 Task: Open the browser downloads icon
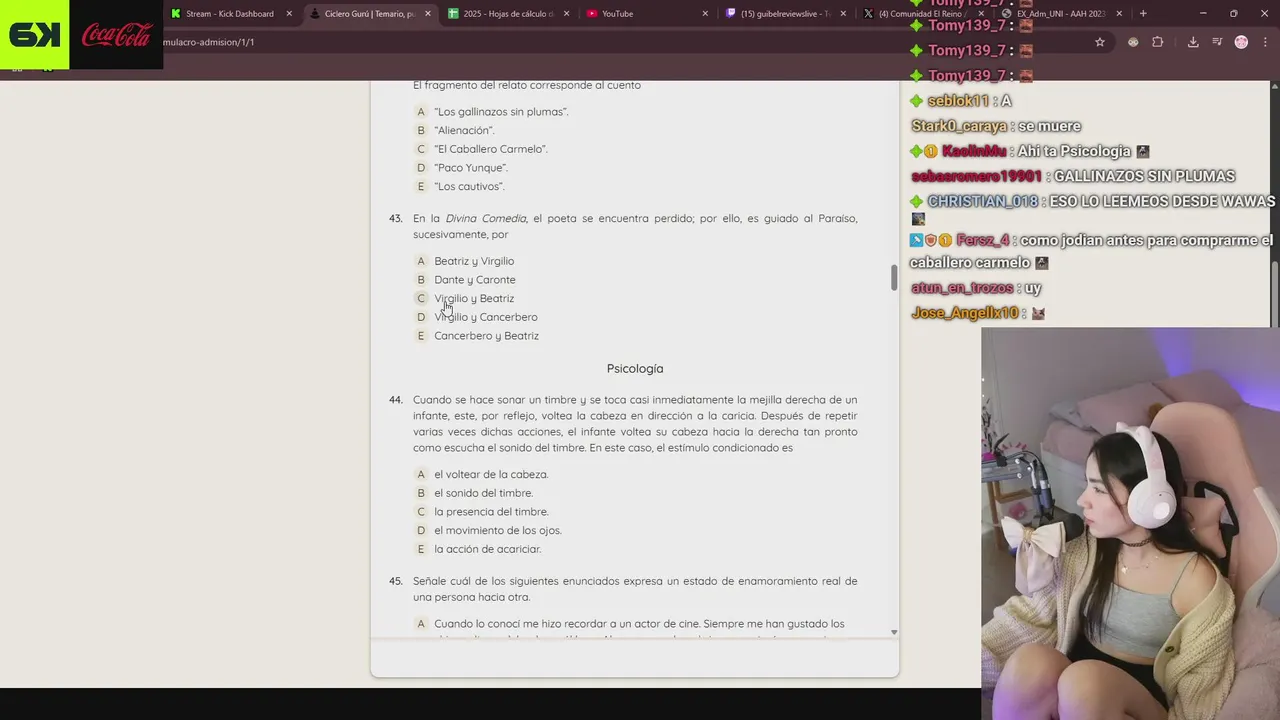pyautogui.click(x=1193, y=42)
